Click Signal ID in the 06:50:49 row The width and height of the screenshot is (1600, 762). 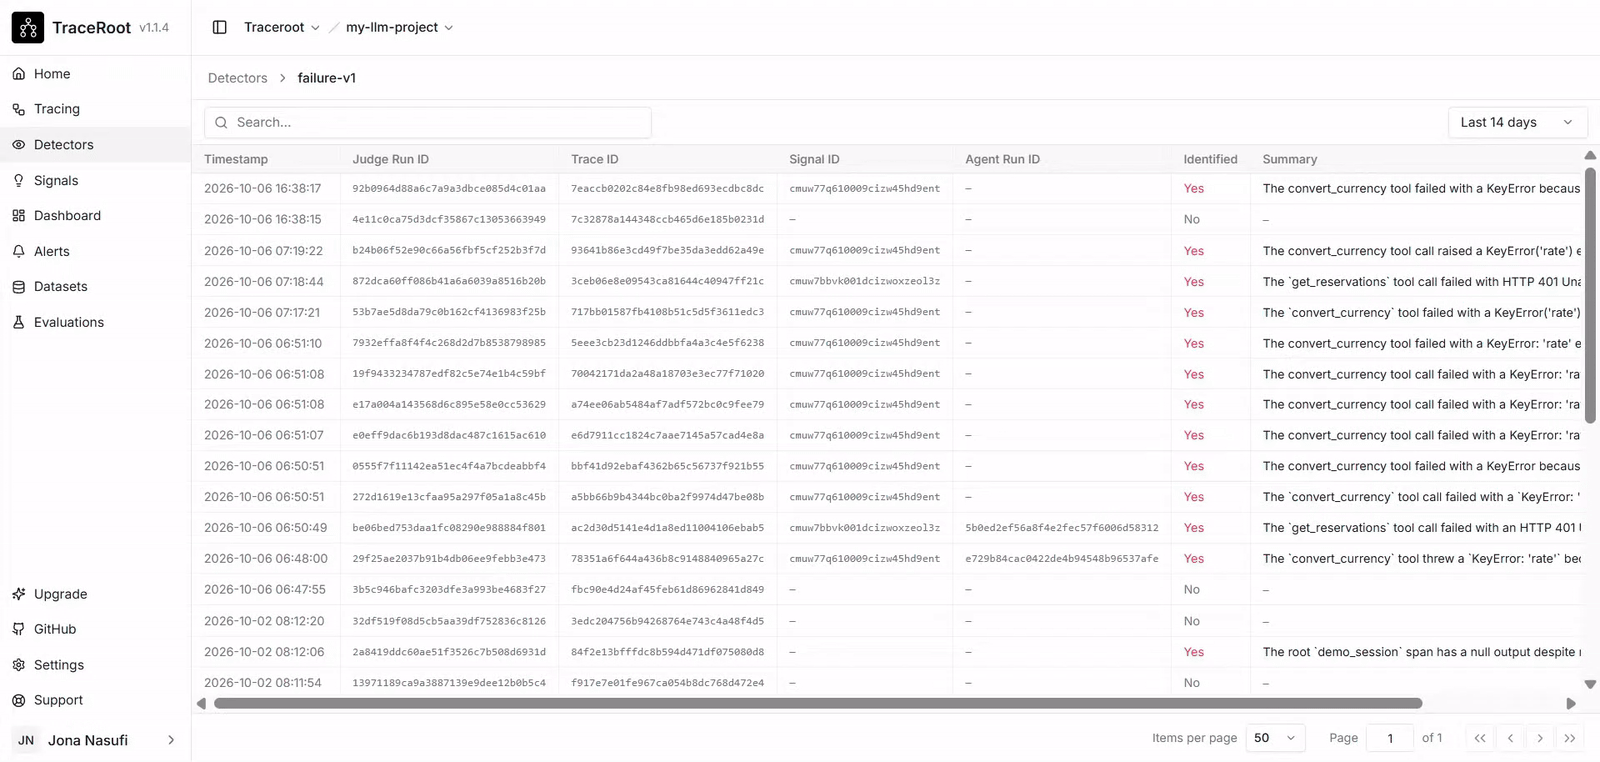tap(865, 528)
